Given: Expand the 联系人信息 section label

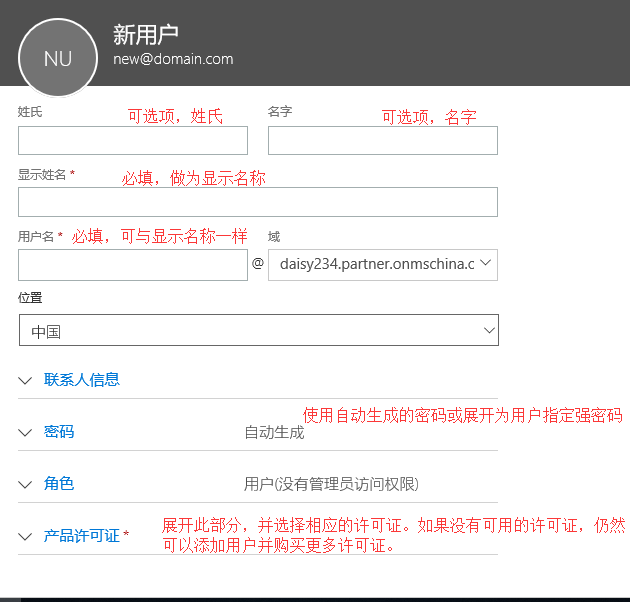Looking at the screenshot, I should click(82, 380).
